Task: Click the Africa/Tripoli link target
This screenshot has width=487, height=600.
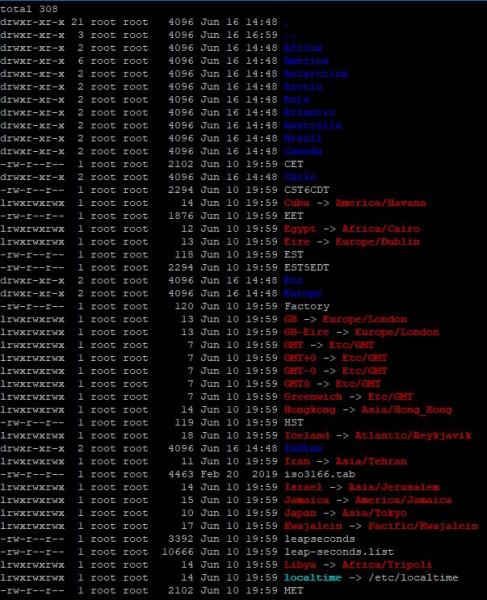Action: tap(387, 565)
